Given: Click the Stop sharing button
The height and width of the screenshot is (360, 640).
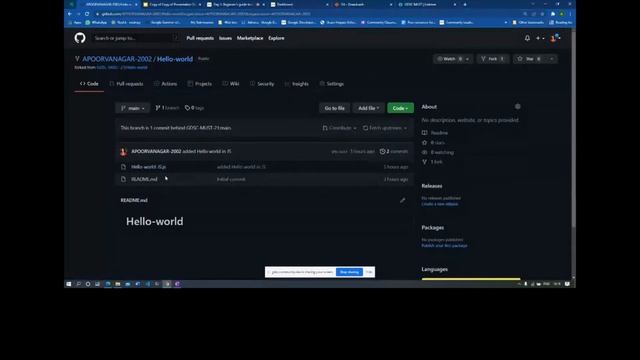Looking at the screenshot, I should (x=349, y=272).
